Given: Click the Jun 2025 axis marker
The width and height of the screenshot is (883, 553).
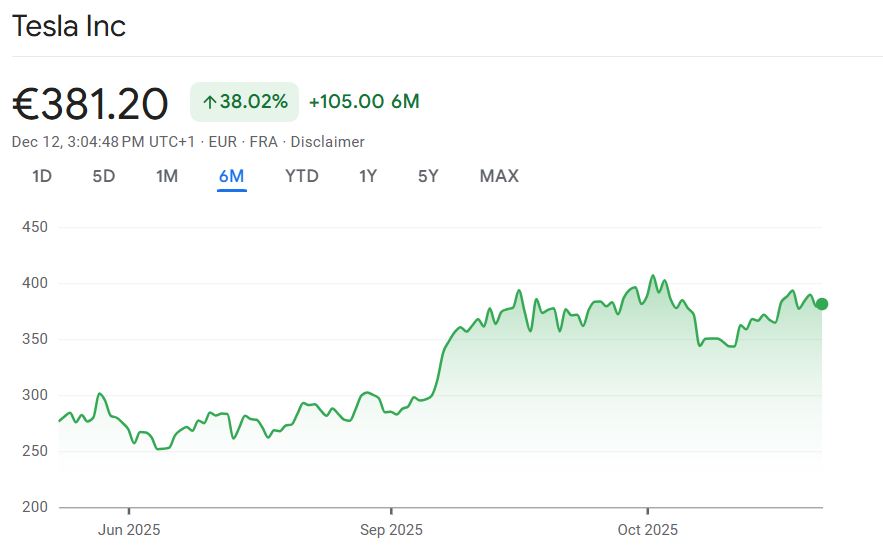Looking at the screenshot, I should pyautogui.click(x=129, y=529).
